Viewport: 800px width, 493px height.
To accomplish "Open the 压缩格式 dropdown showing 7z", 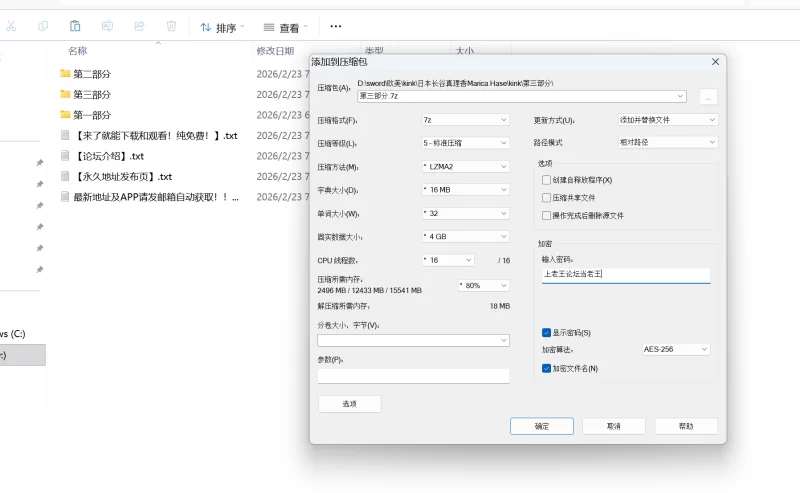I will 465,120.
